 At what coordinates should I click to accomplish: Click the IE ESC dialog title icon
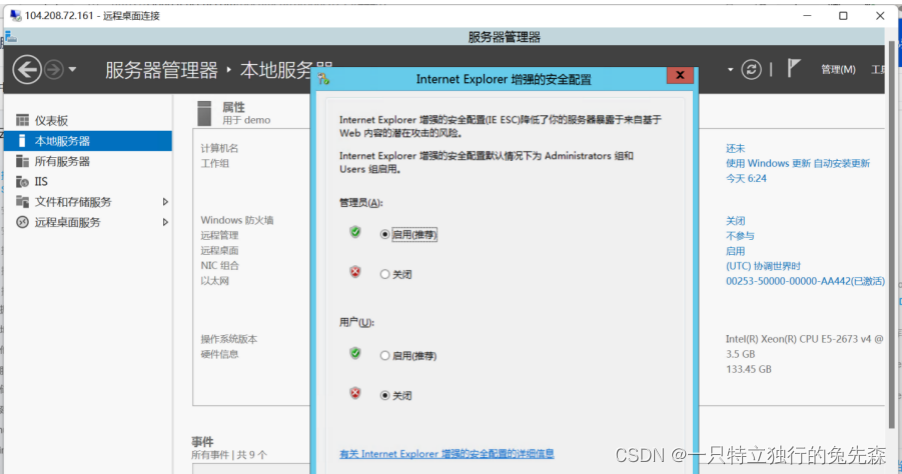tap(324, 79)
